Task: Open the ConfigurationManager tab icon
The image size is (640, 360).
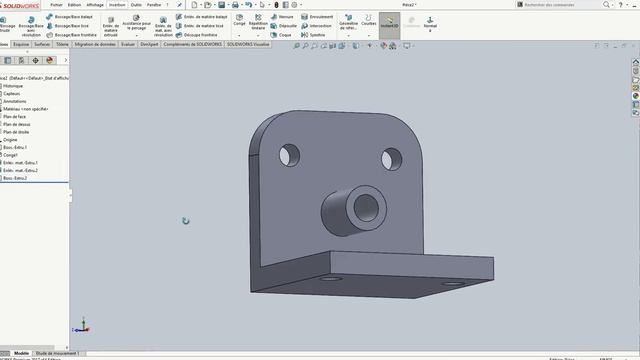Action: pos(21,60)
